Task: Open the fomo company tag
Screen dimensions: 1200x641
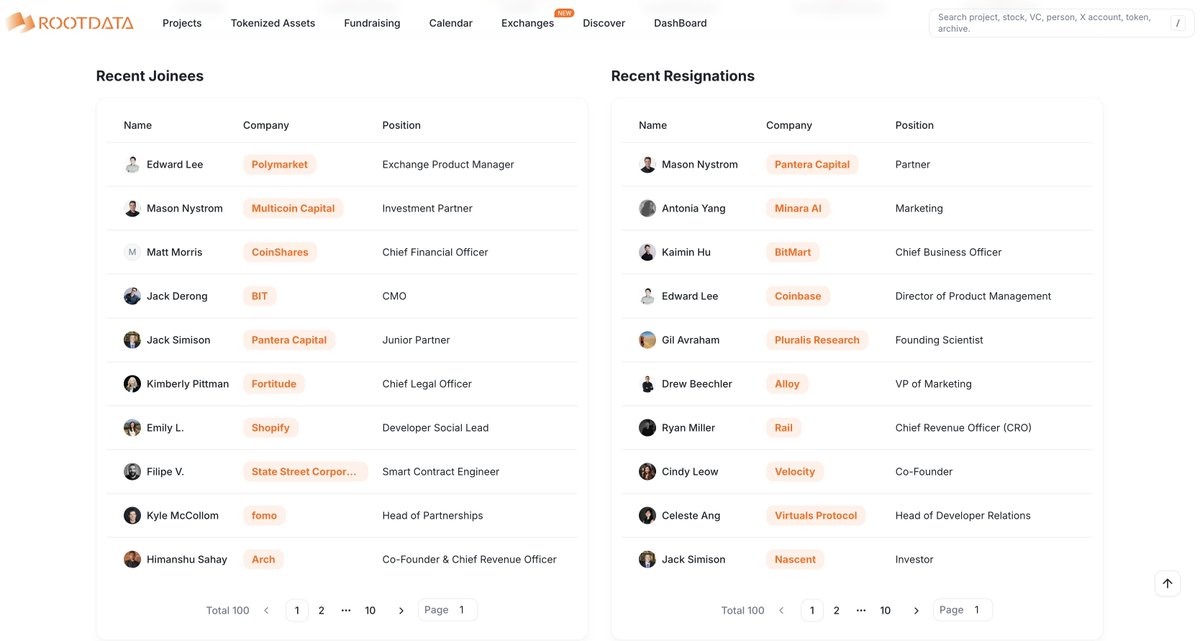Action: click(265, 516)
